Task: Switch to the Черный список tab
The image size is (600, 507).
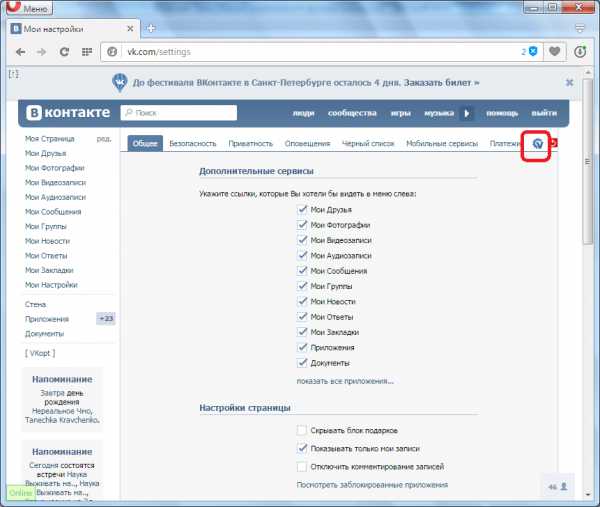Action: (368, 143)
